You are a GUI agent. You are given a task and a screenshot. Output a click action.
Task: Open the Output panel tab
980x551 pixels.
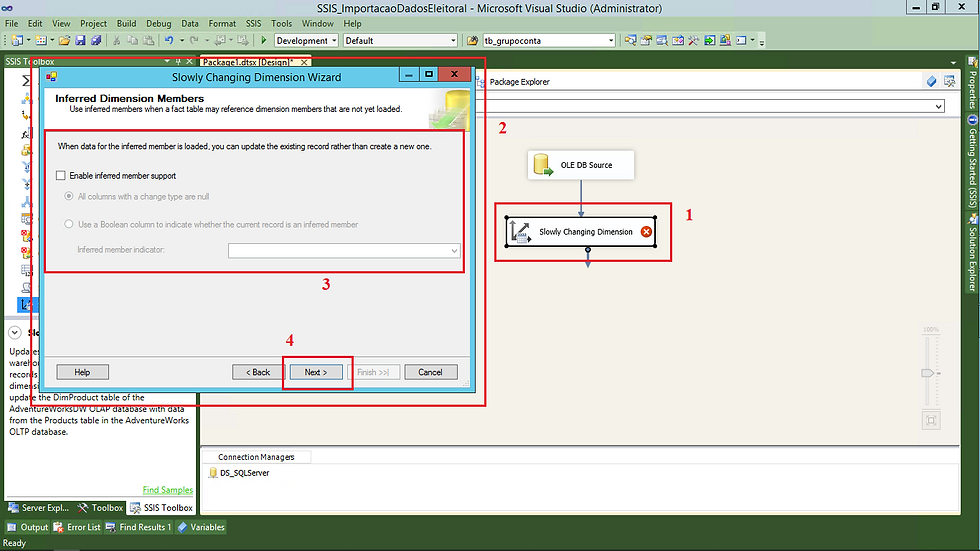(28, 527)
